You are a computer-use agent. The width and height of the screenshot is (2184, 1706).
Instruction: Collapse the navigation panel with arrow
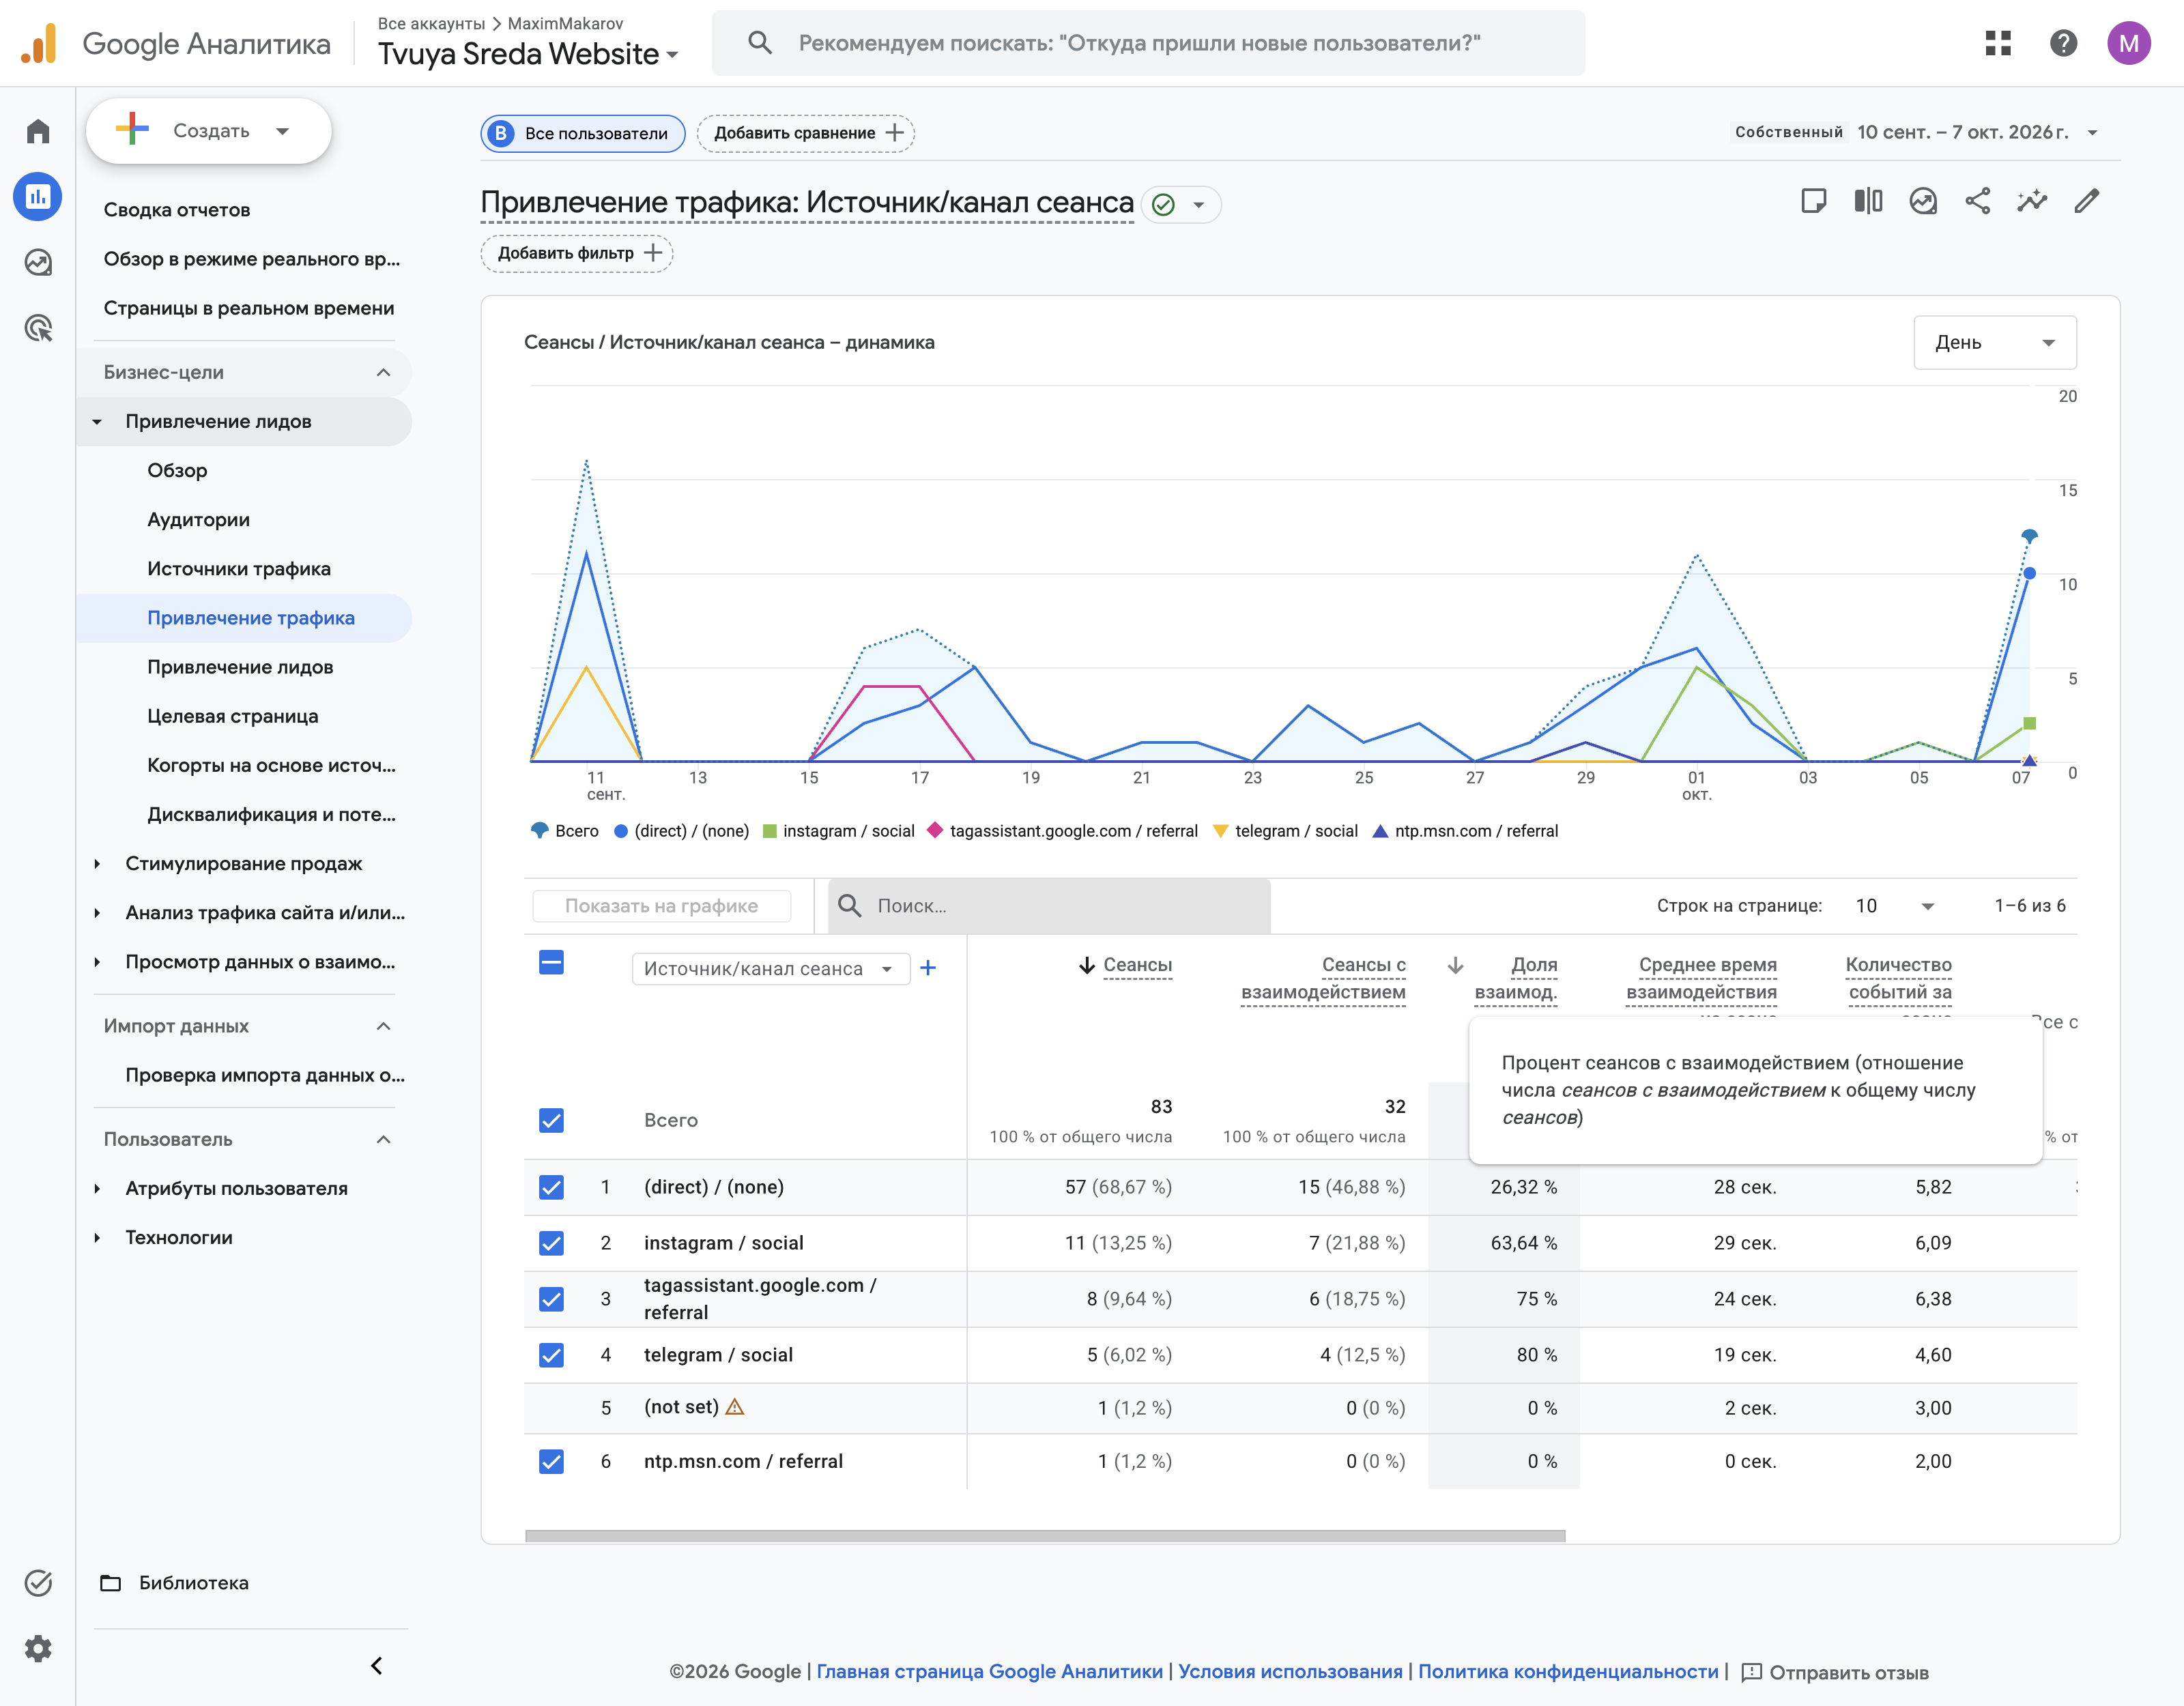tap(377, 1666)
